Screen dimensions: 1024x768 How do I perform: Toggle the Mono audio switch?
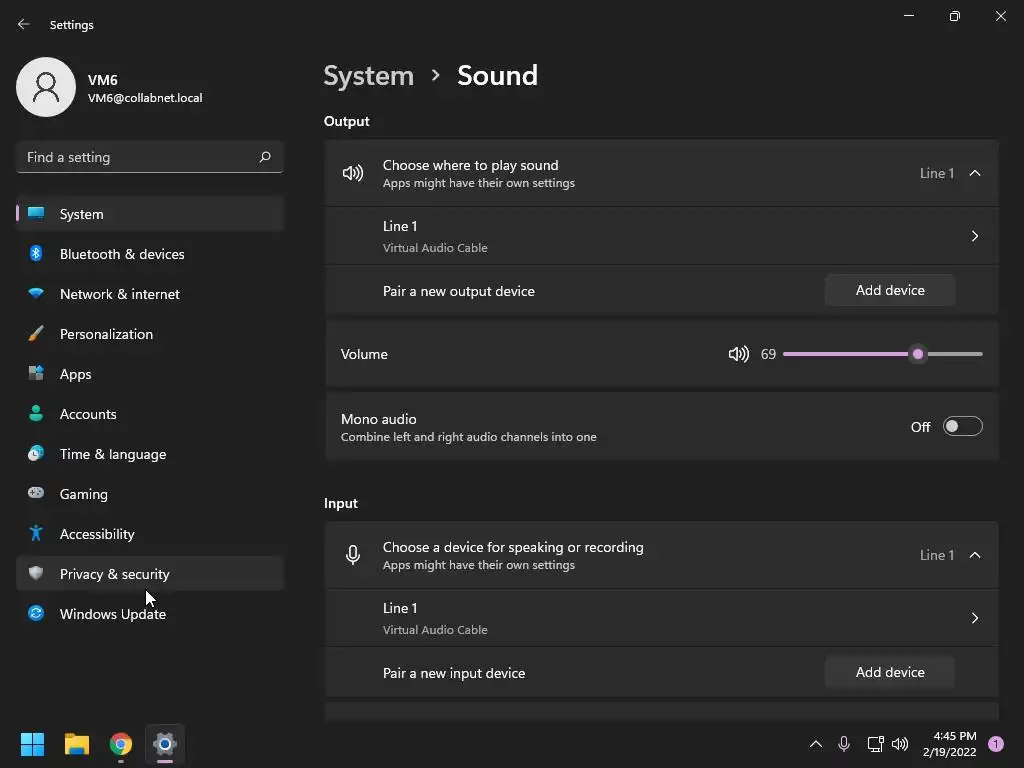tap(962, 427)
